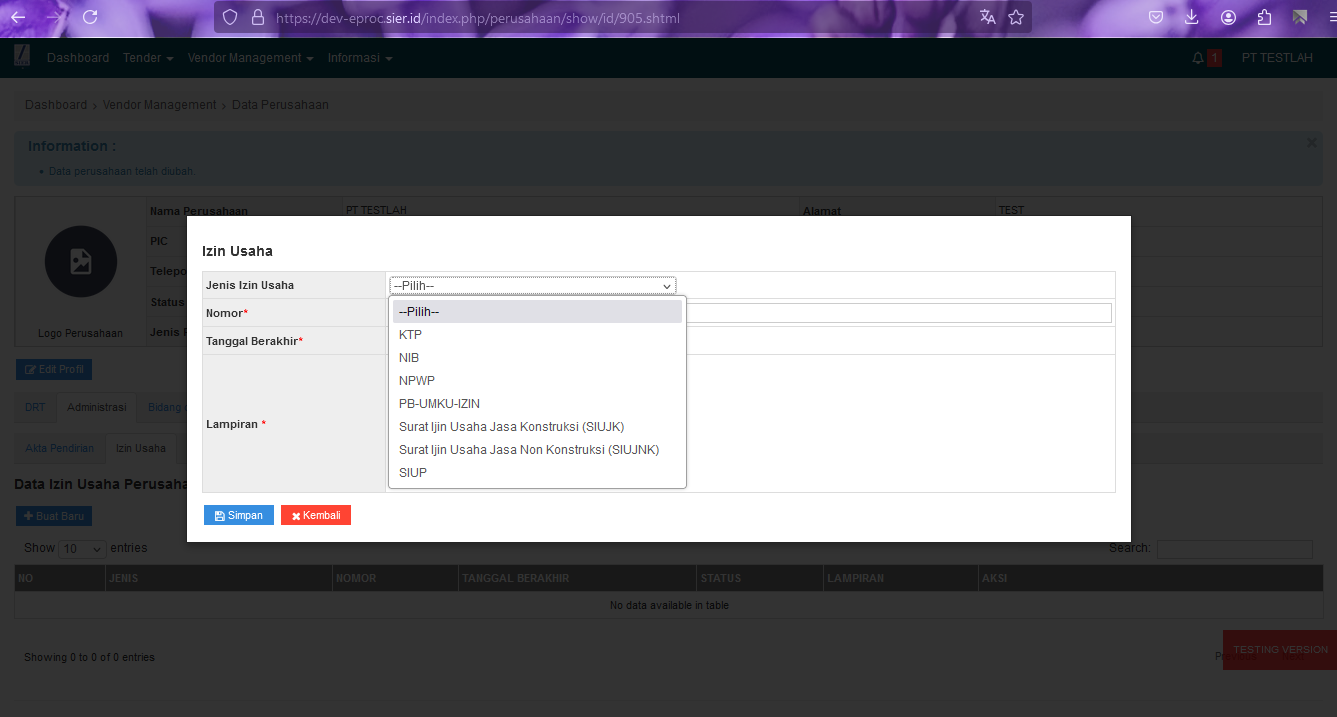Reload the page with the refresh icon
This screenshot has height=717, width=1337.
(x=90, y=17)
